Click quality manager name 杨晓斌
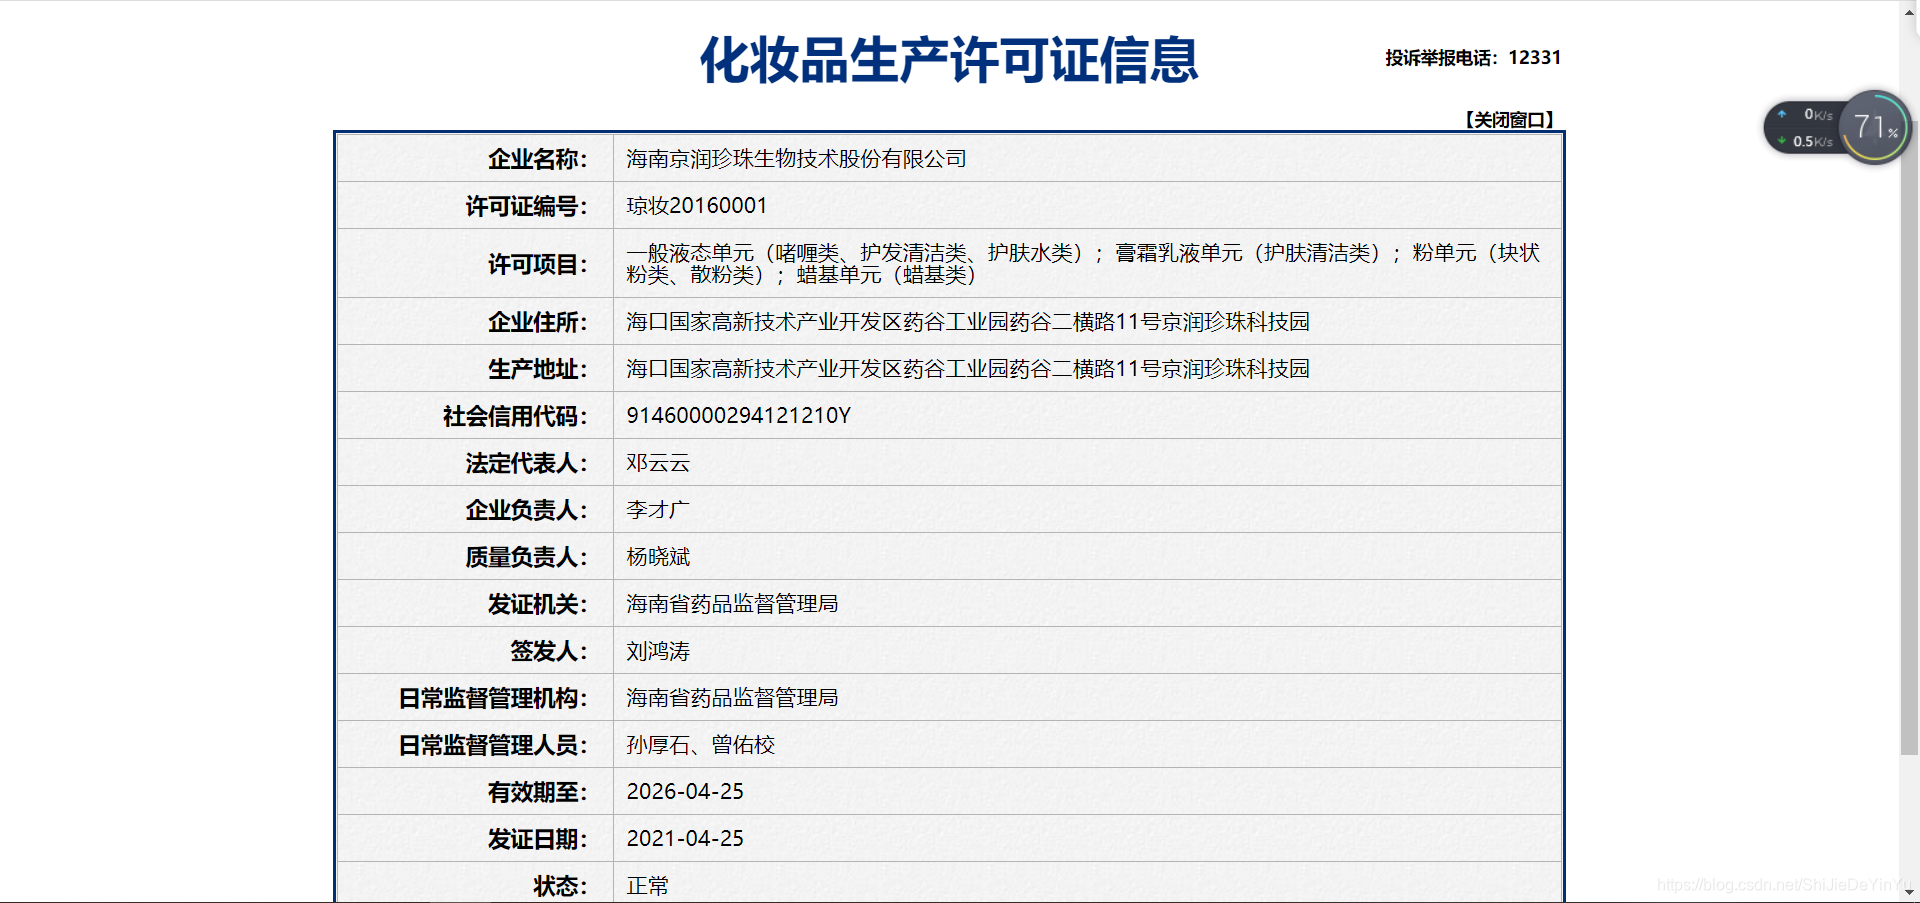 (x=658, y=557)
